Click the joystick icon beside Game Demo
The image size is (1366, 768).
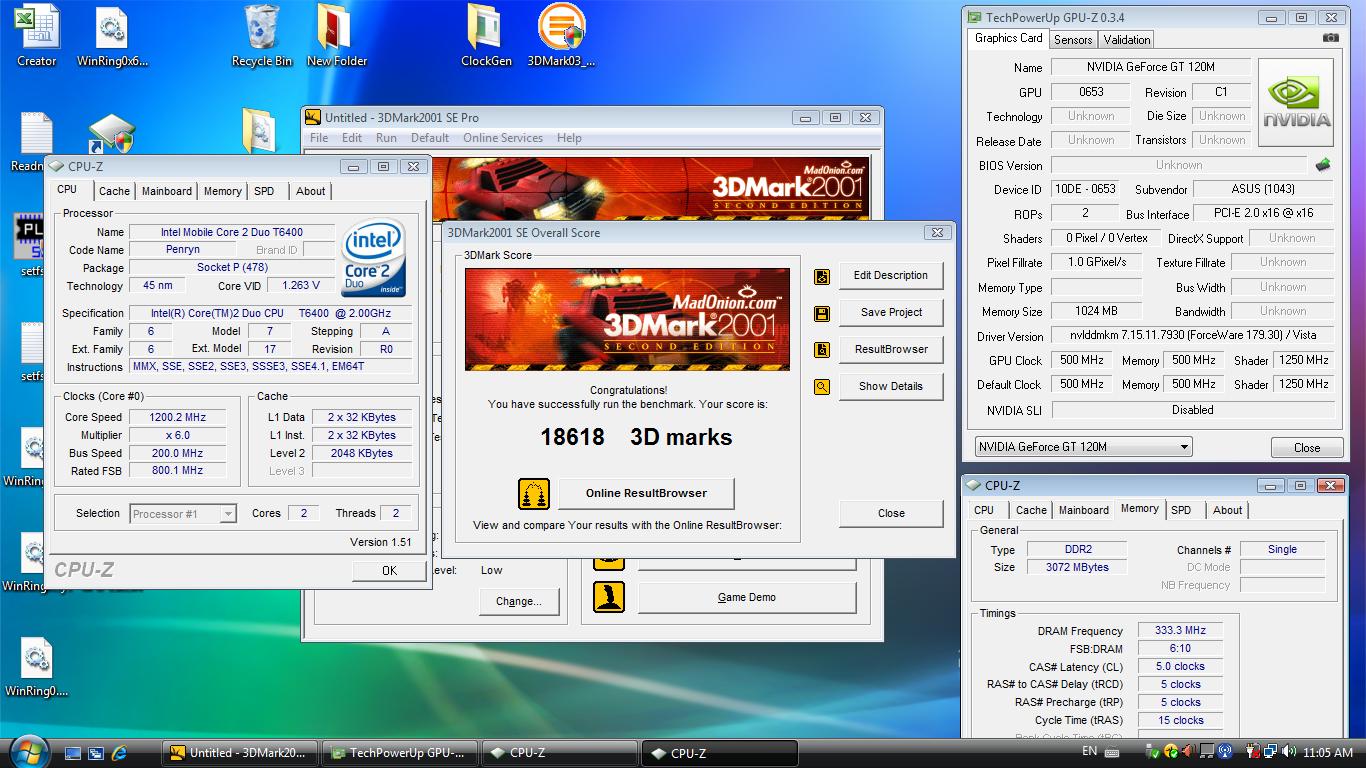609,597
